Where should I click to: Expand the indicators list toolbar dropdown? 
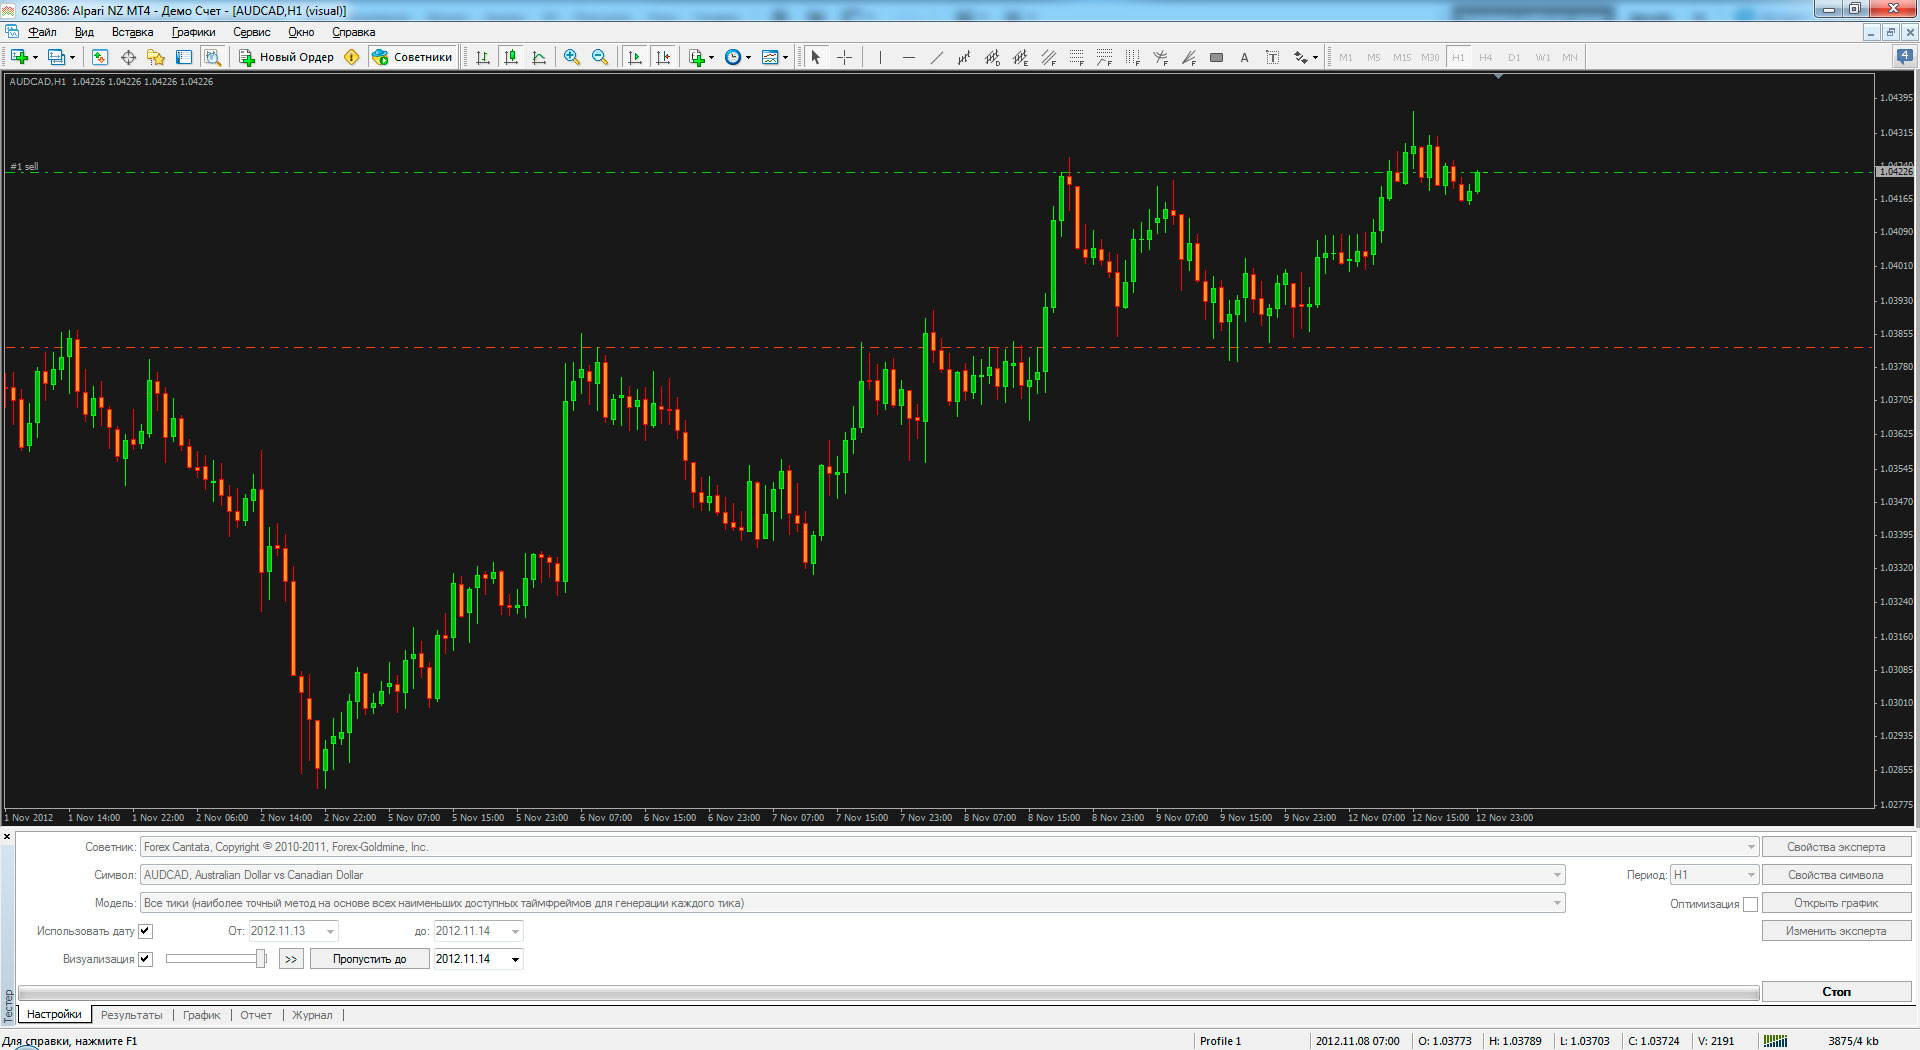point(711,57)
